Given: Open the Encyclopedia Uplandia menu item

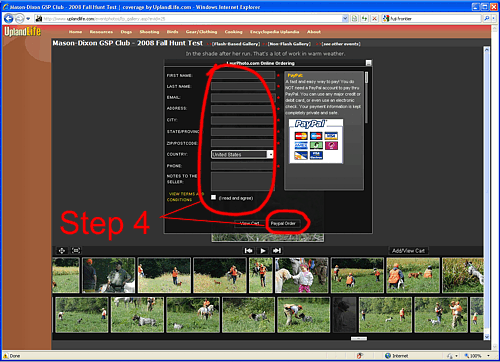Looking at the screenshot, I should tap(274, 32).
